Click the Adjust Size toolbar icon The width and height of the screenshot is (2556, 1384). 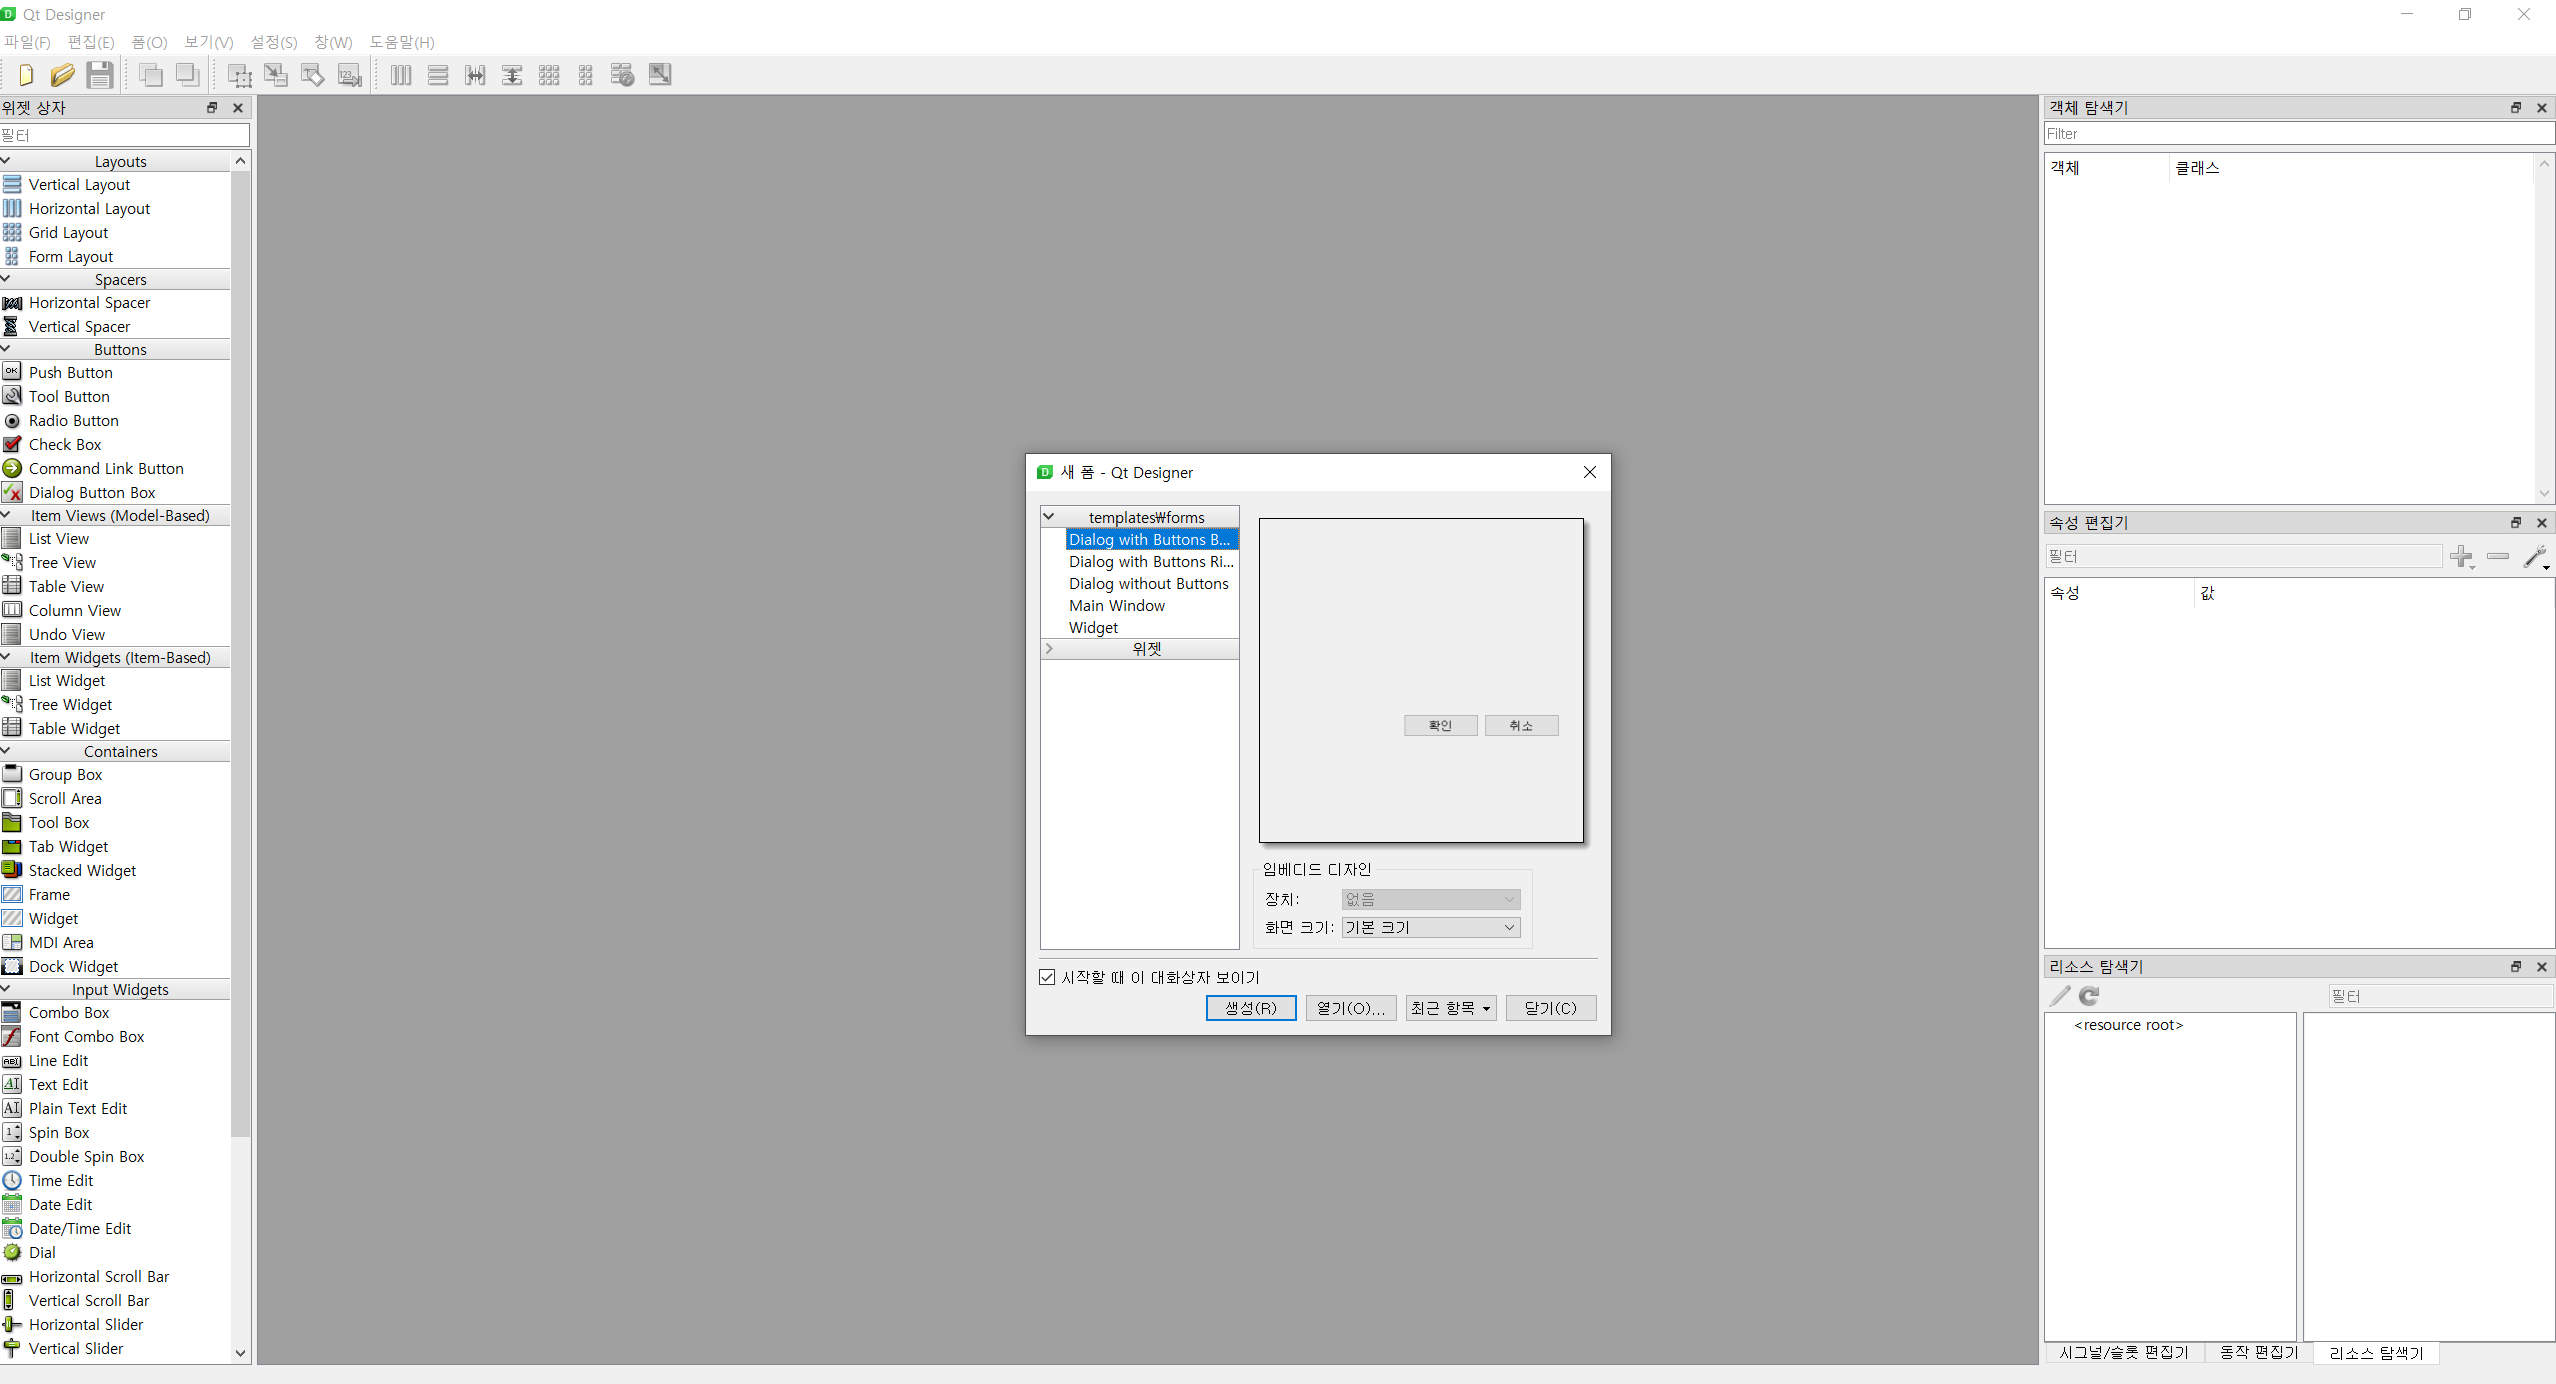pyautogui.click(x=660, y=75)
